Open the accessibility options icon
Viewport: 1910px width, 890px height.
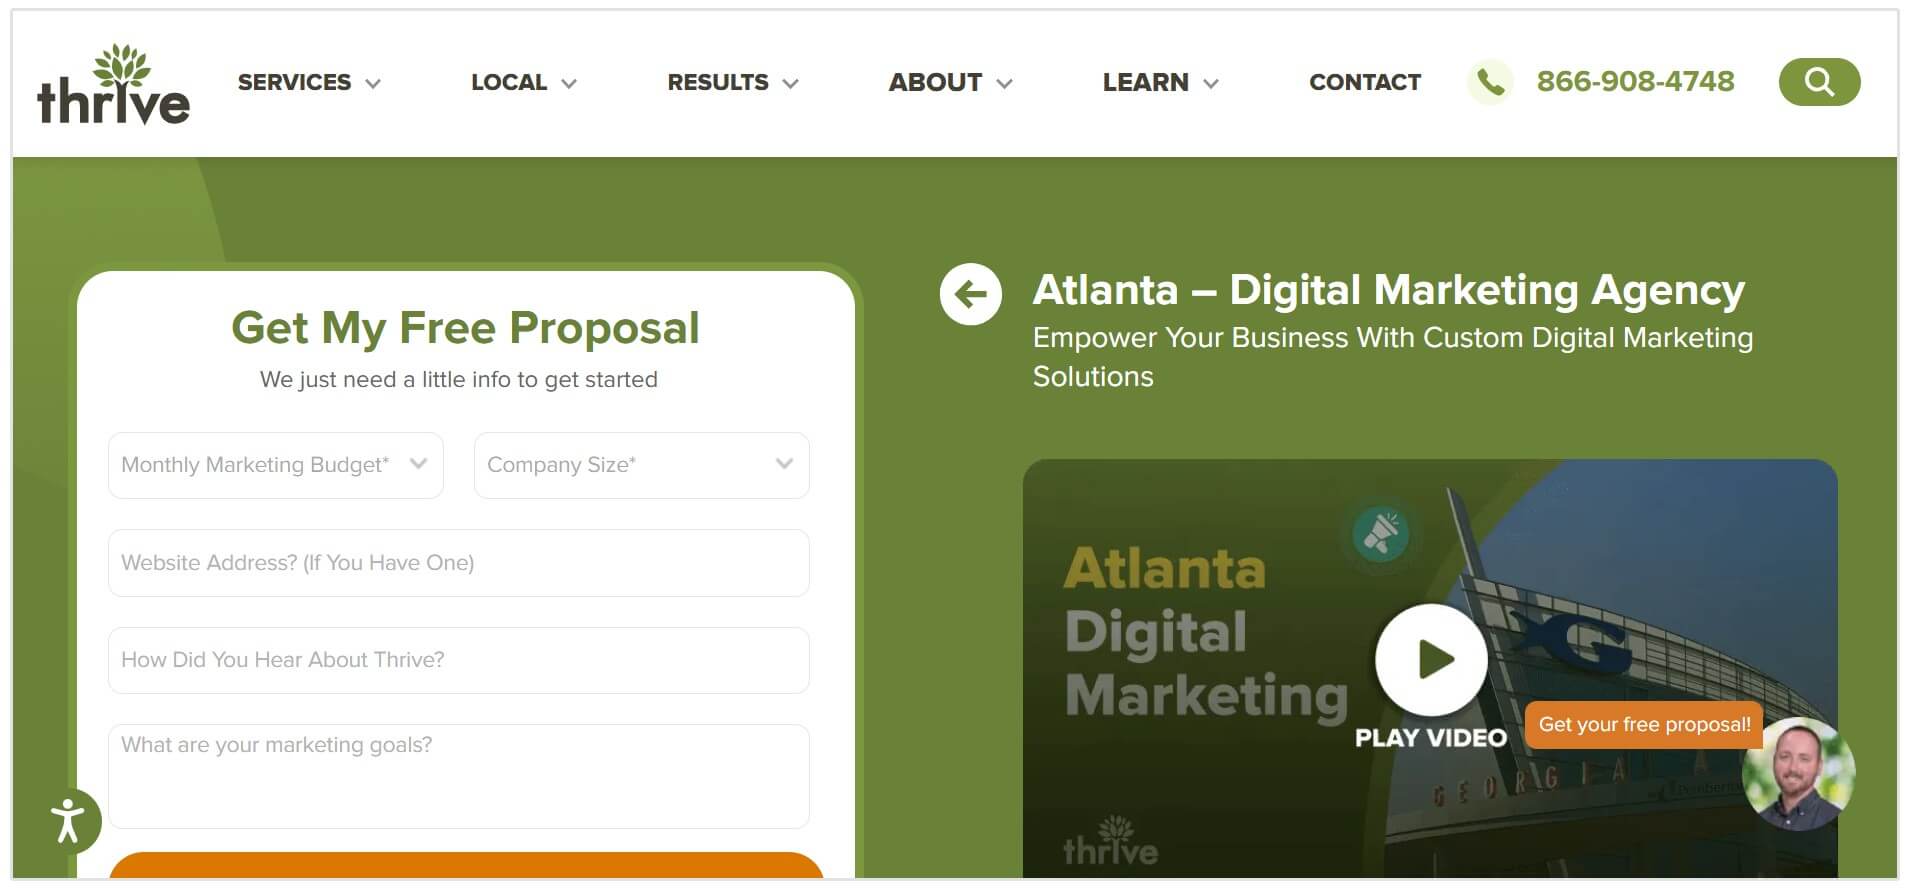[x=67, y=820]
